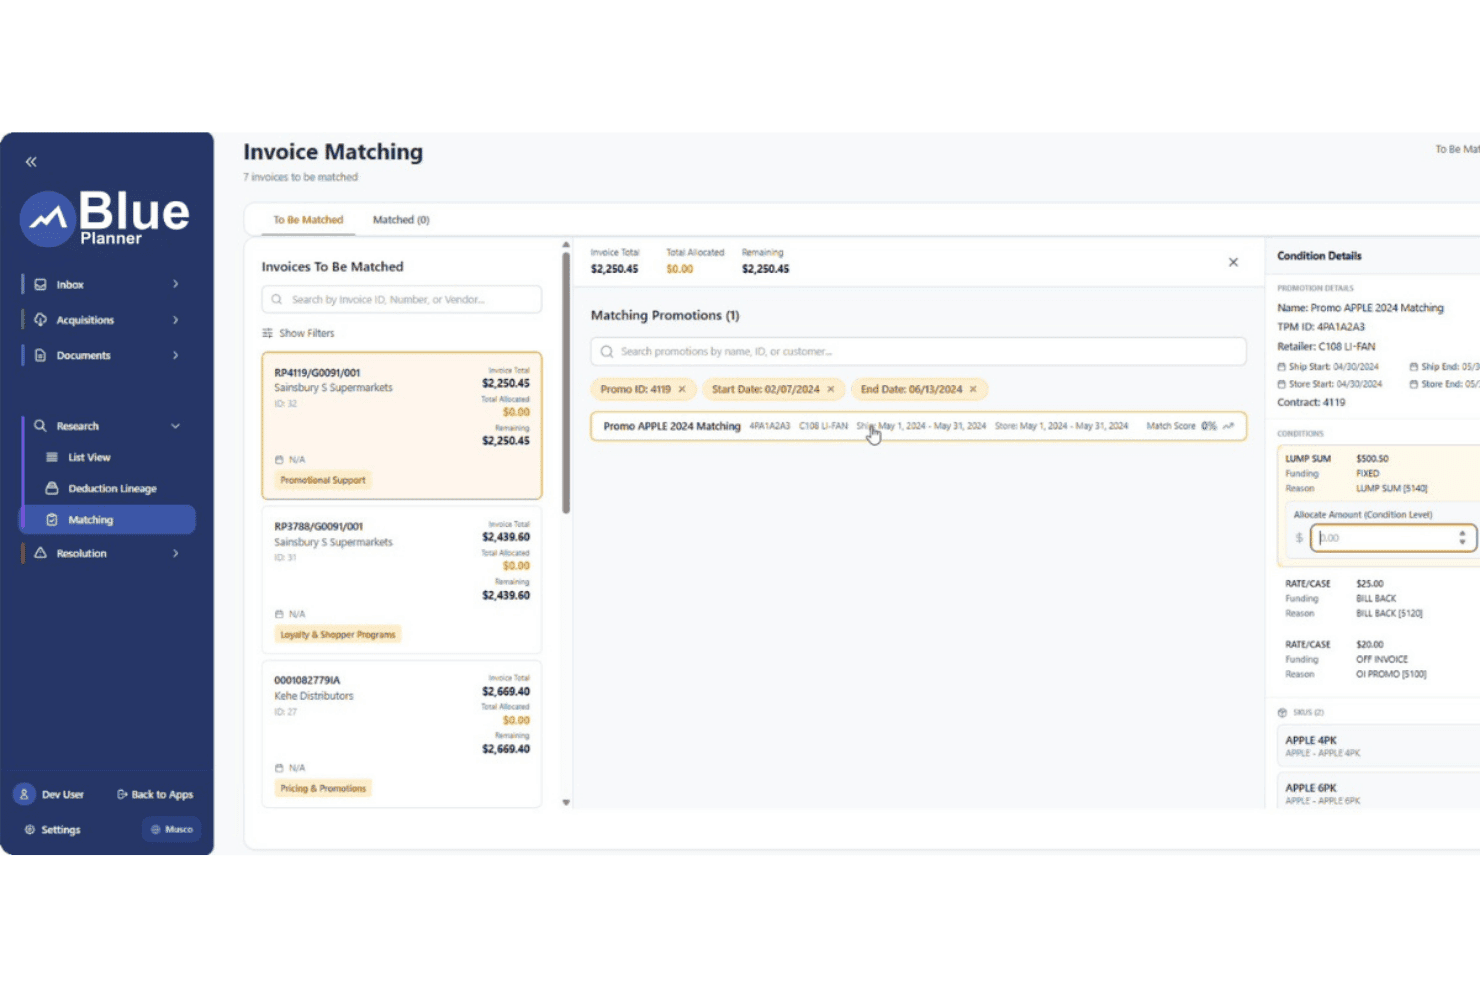This screenshot has height=987, width=1480.
Task: Adjust allocate amount with the stepper arrows
Action: tap(1462, 537)
